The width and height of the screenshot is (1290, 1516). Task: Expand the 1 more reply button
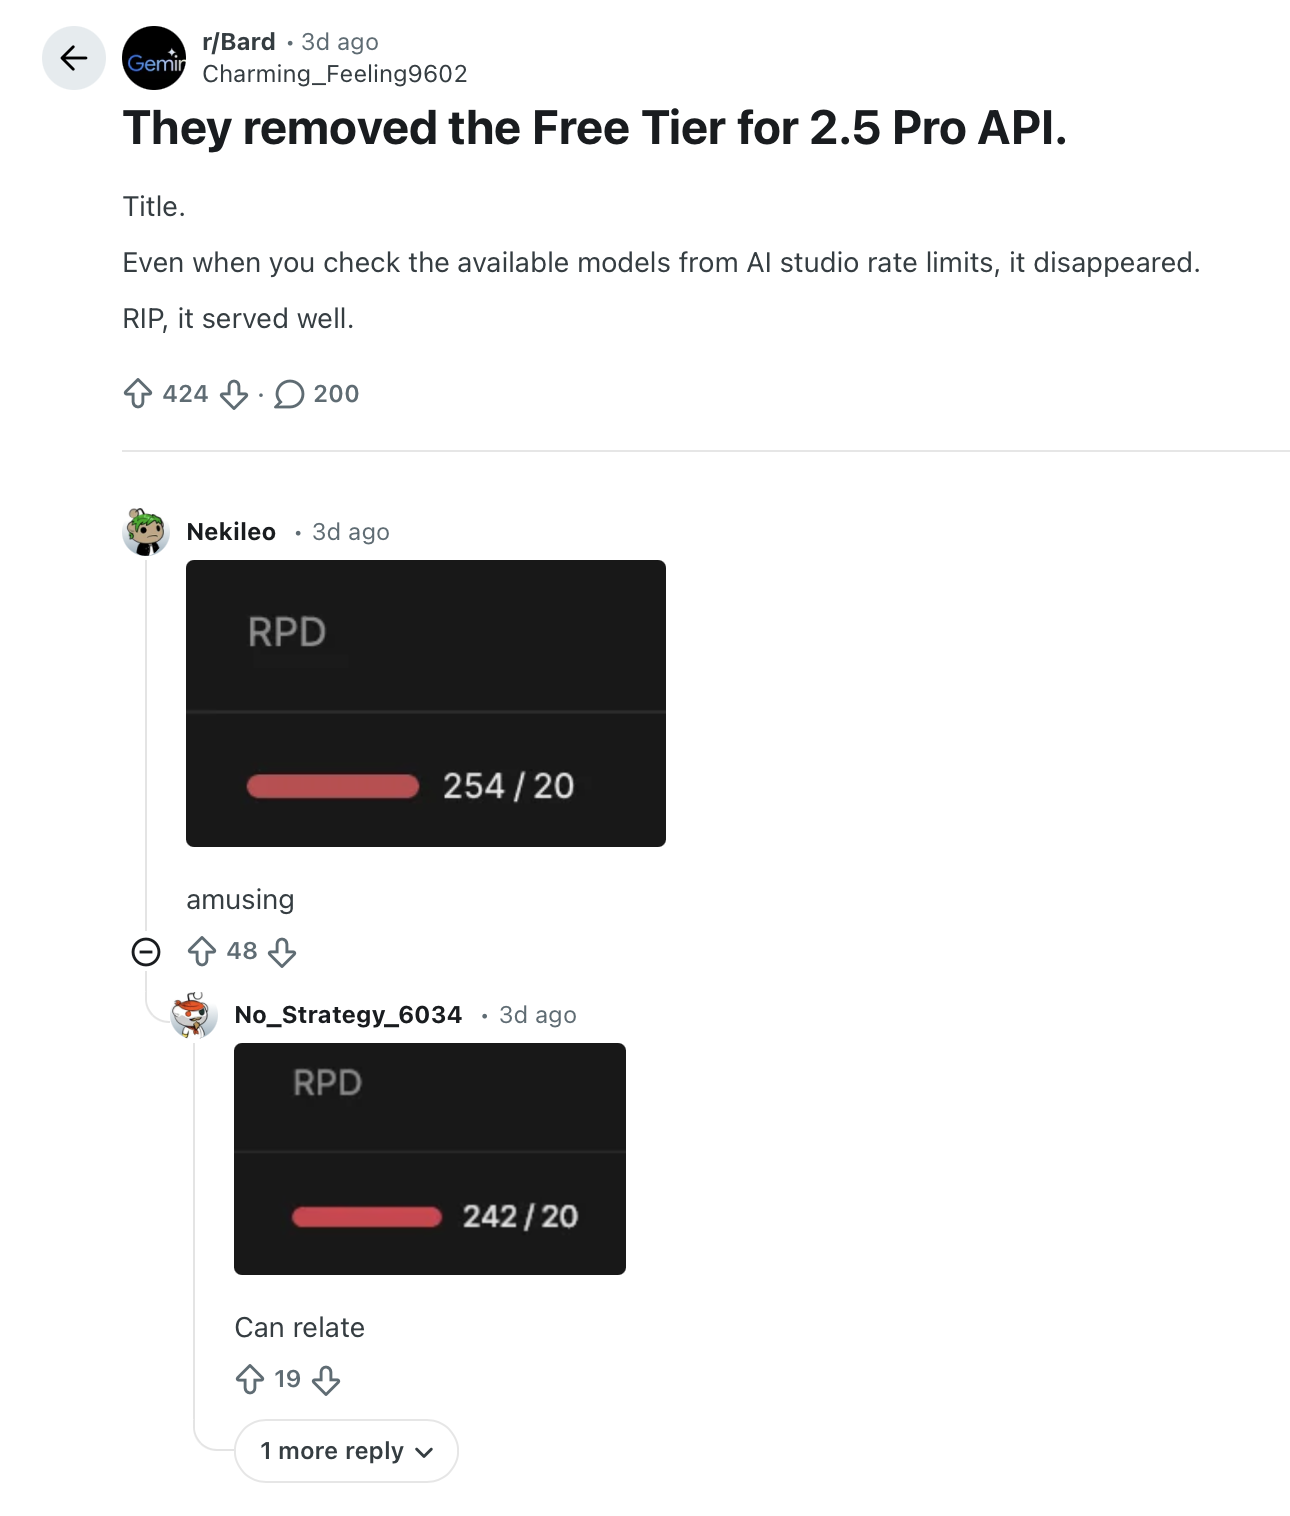point(346,1451)
